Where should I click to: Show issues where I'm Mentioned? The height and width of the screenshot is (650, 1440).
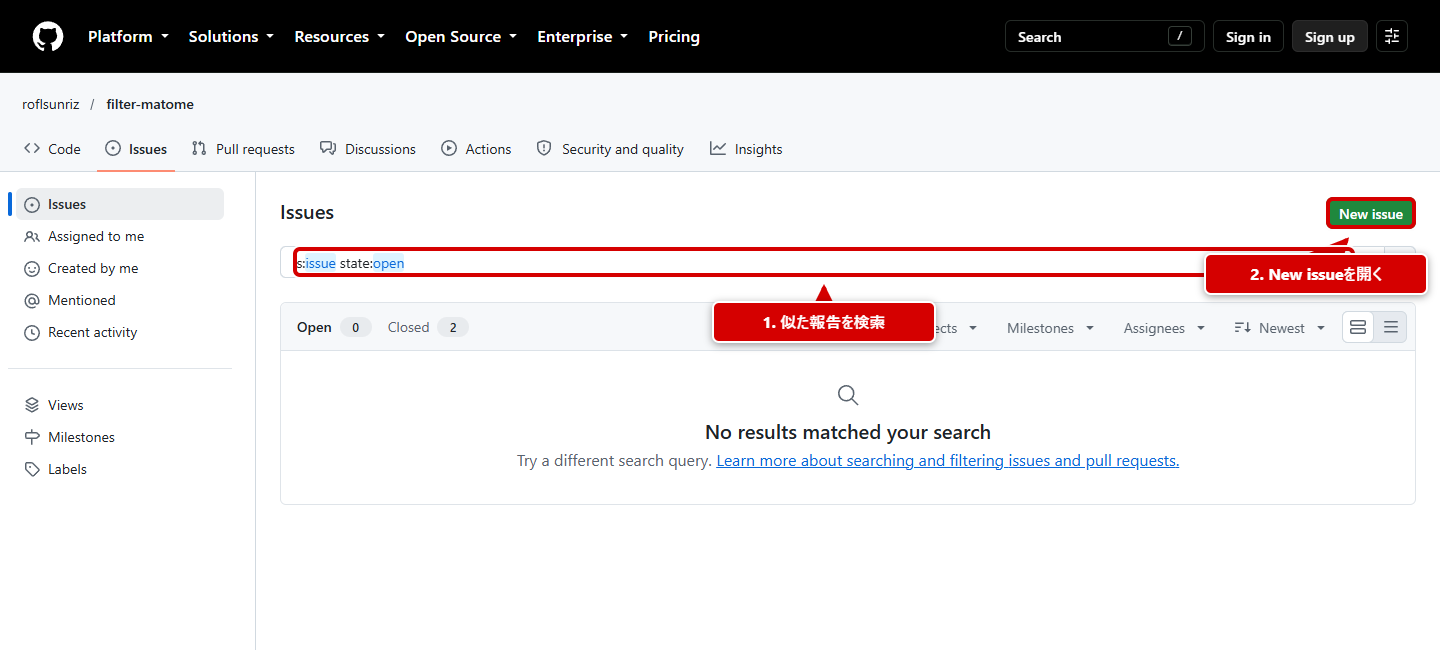pos(120,300)
